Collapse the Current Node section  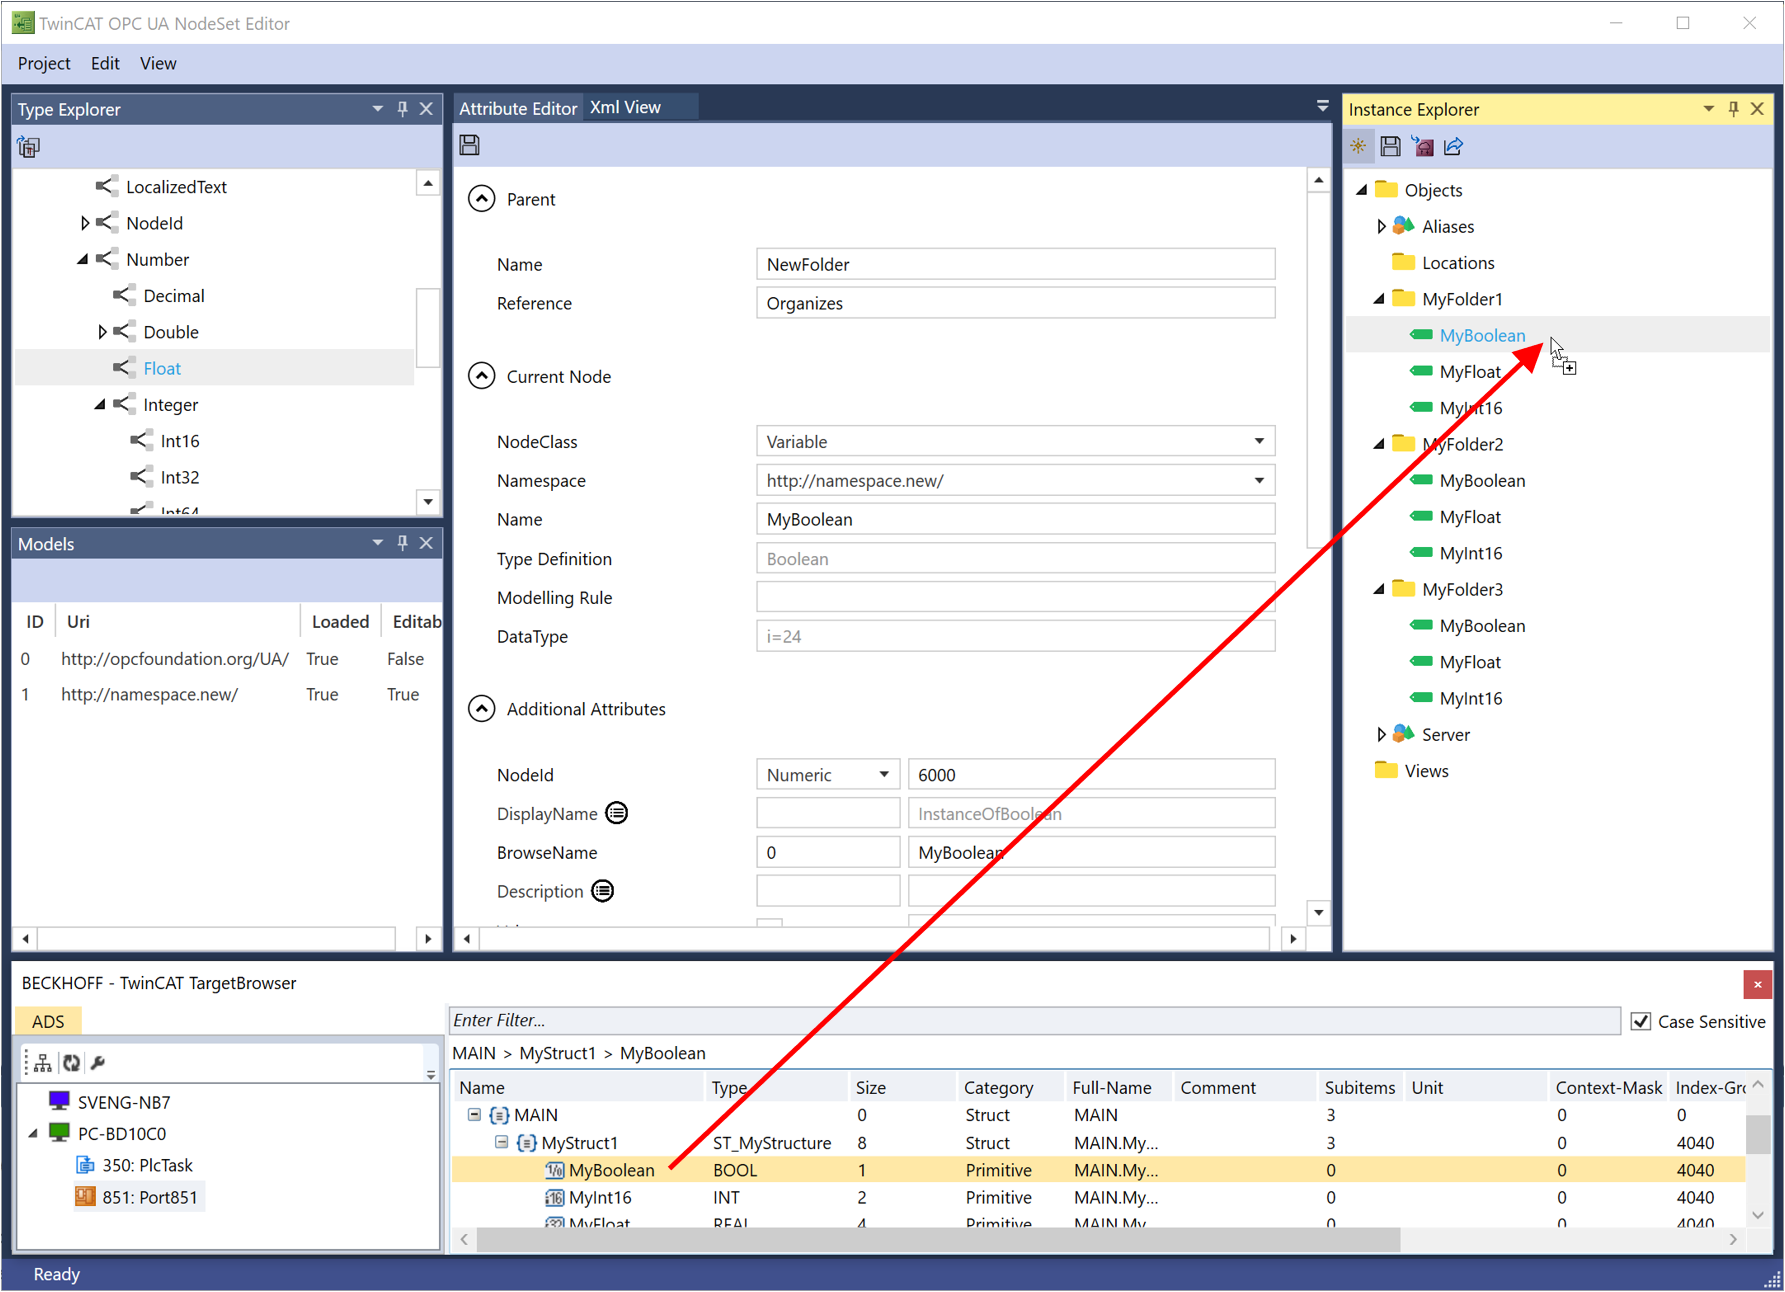[x=482, y=376]
